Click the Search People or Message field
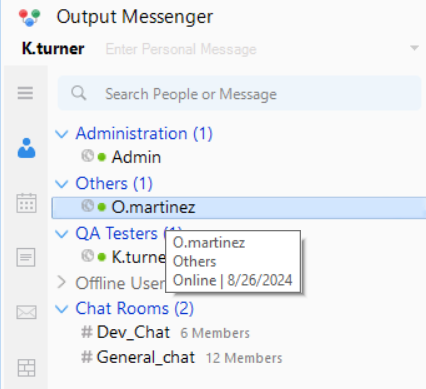The image size is (426, 389). pos(239,93)
